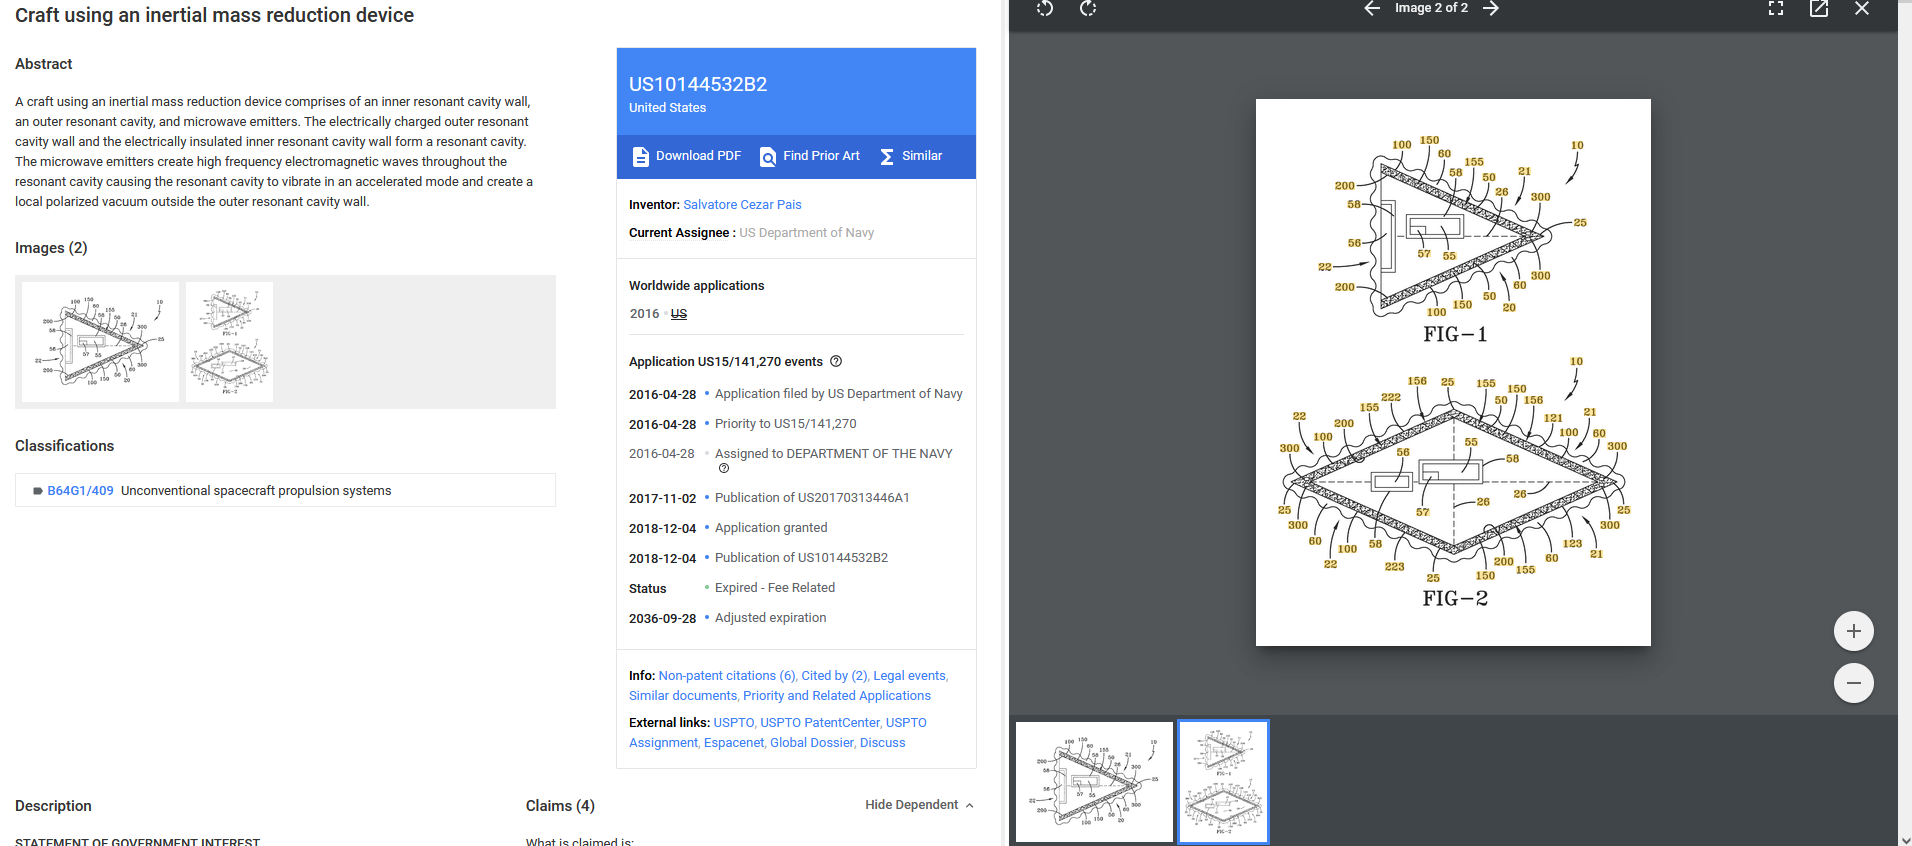Close the image viewer
This screenshot has width=1912, height=846.
(x=1862, y=8)
